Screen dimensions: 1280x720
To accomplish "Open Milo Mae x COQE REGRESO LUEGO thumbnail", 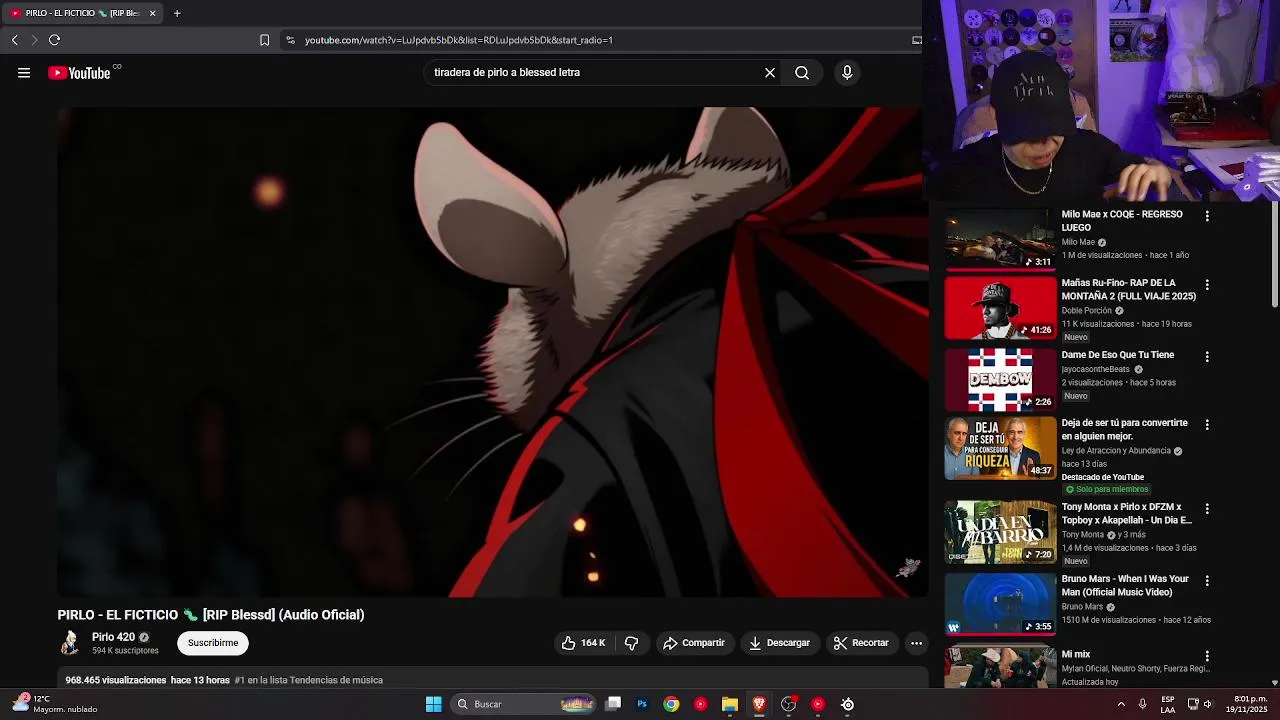I will [1000, 239].
